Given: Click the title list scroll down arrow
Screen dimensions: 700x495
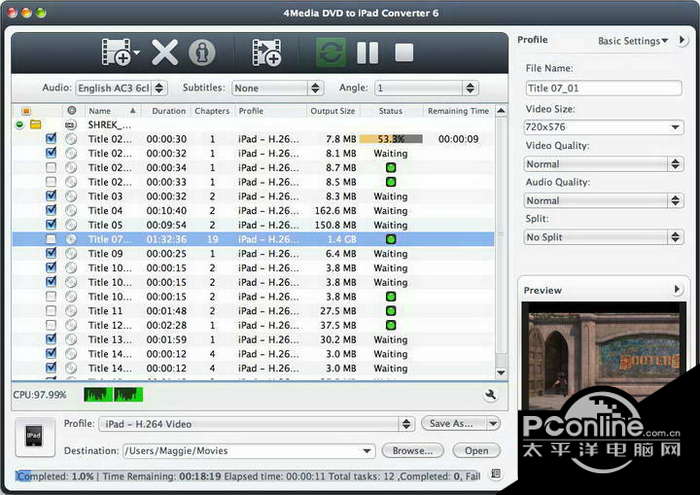Looking at the screenshot, I should [x=501, y=373].
